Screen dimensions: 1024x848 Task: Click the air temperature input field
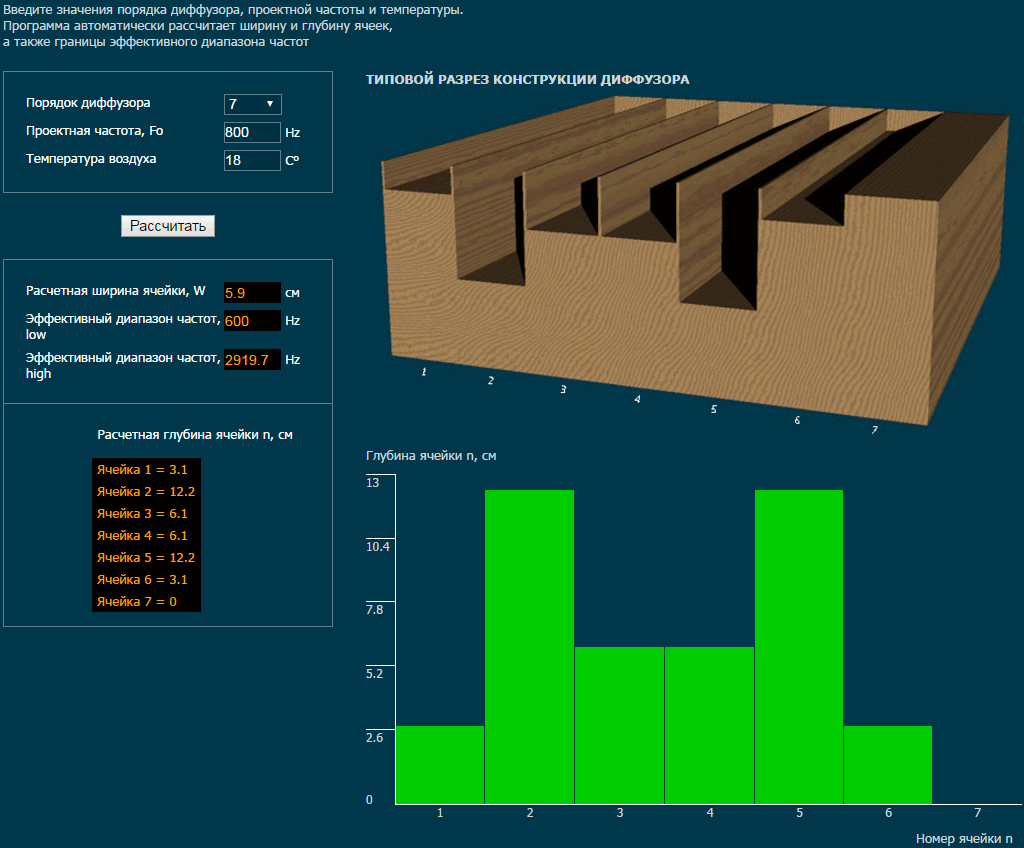click(252, 160)
